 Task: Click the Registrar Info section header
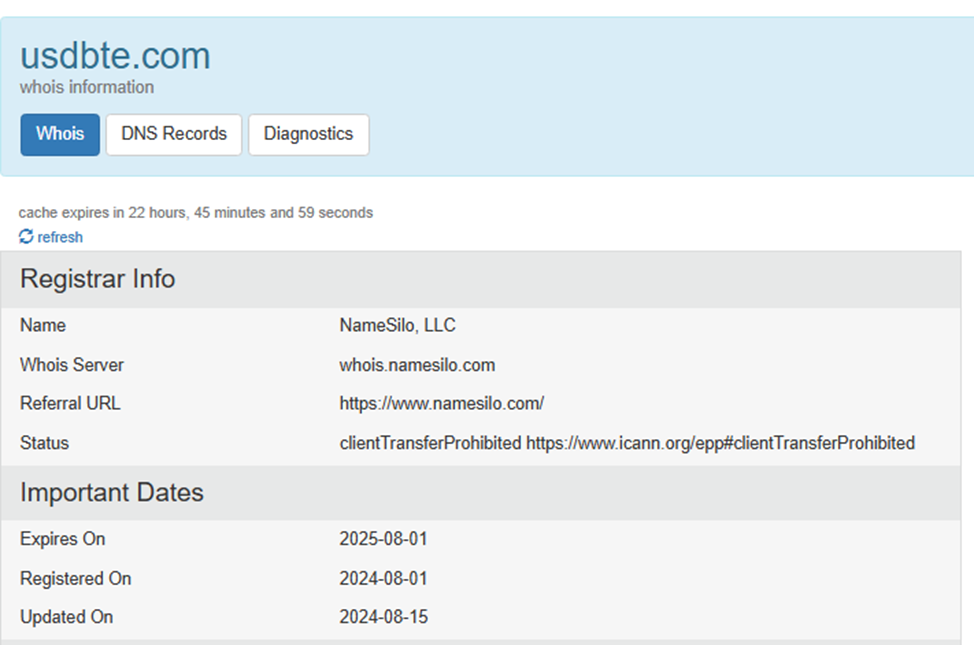[98, 279]
